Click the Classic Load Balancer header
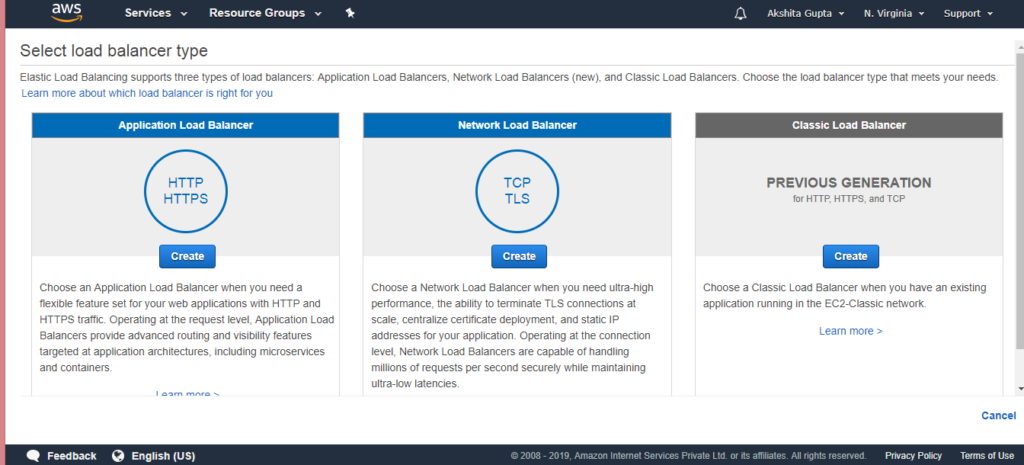Screen dimensions: 1024x465 click(849, 125)
